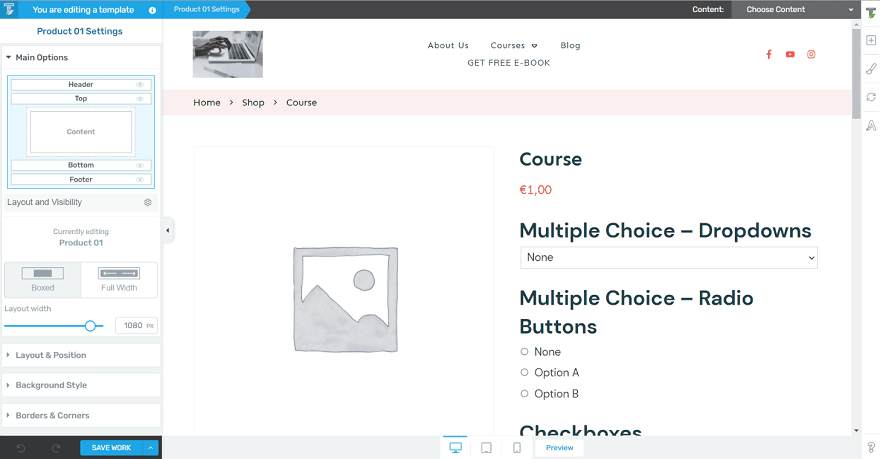
Task: Expand the Layout & Position section
Action: click(x=81, y=355)
